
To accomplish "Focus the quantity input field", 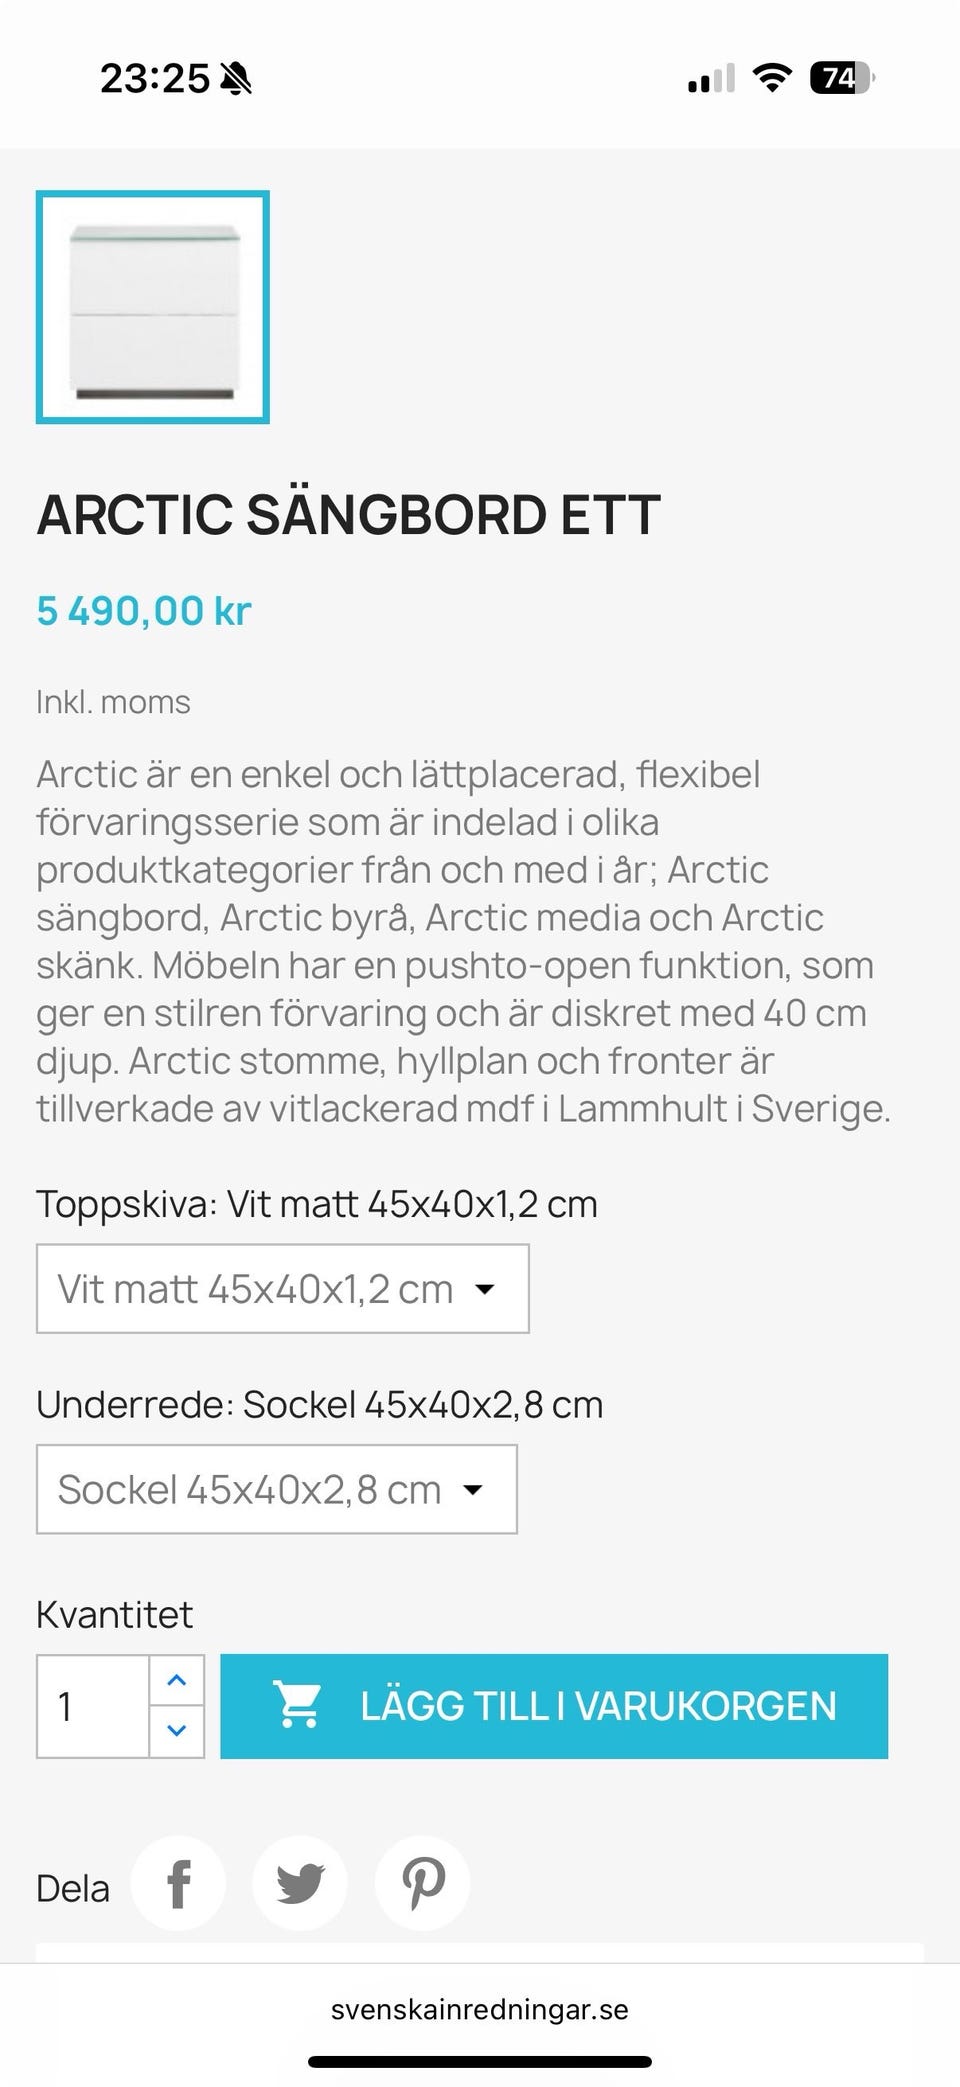I will click(x=93, y=1706).
